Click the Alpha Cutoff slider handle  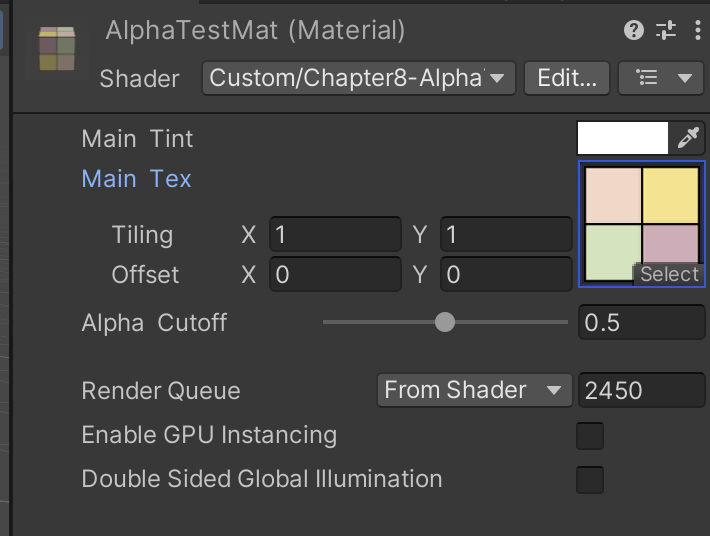pos(445,322)
